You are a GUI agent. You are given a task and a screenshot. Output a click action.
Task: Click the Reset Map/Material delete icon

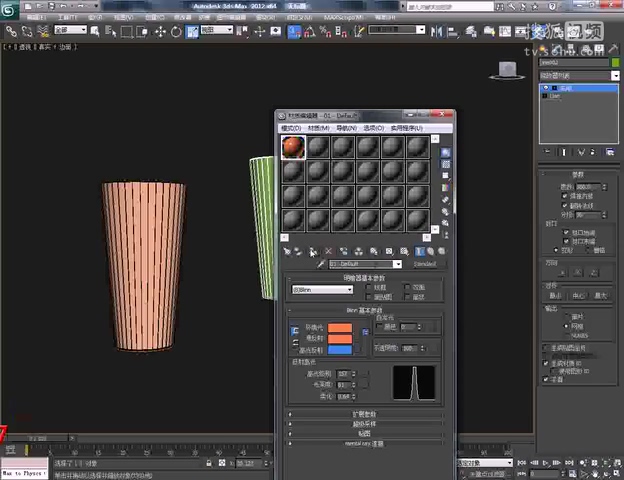point(328,251)
